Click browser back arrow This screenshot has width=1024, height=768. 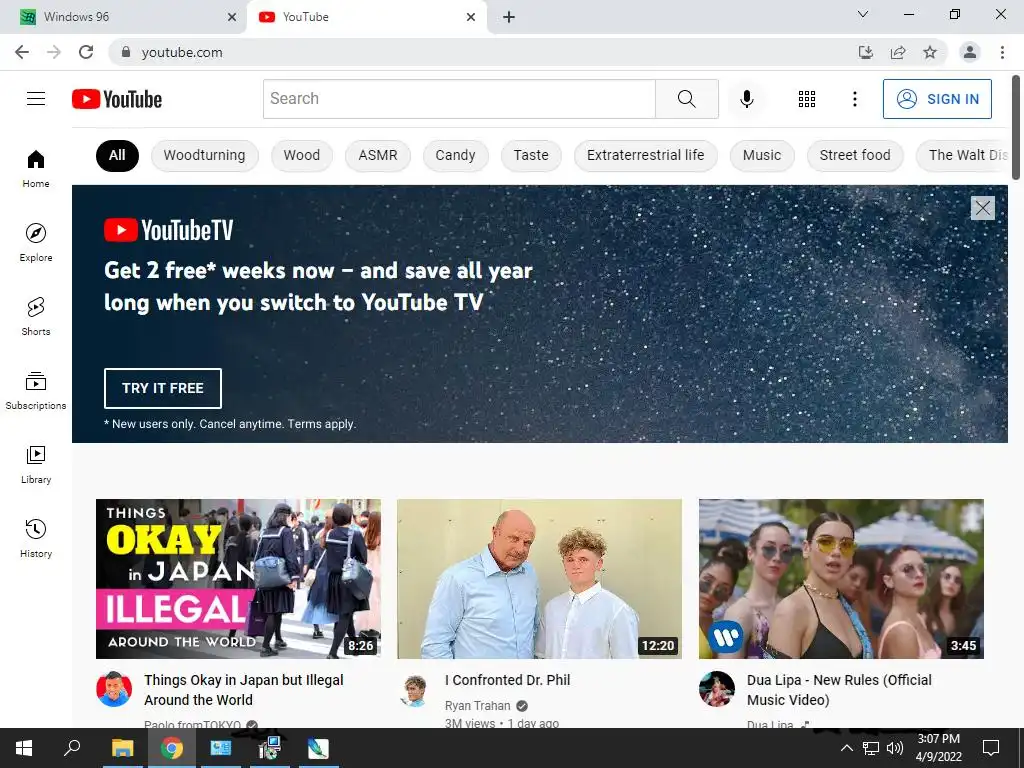(22, 52)
